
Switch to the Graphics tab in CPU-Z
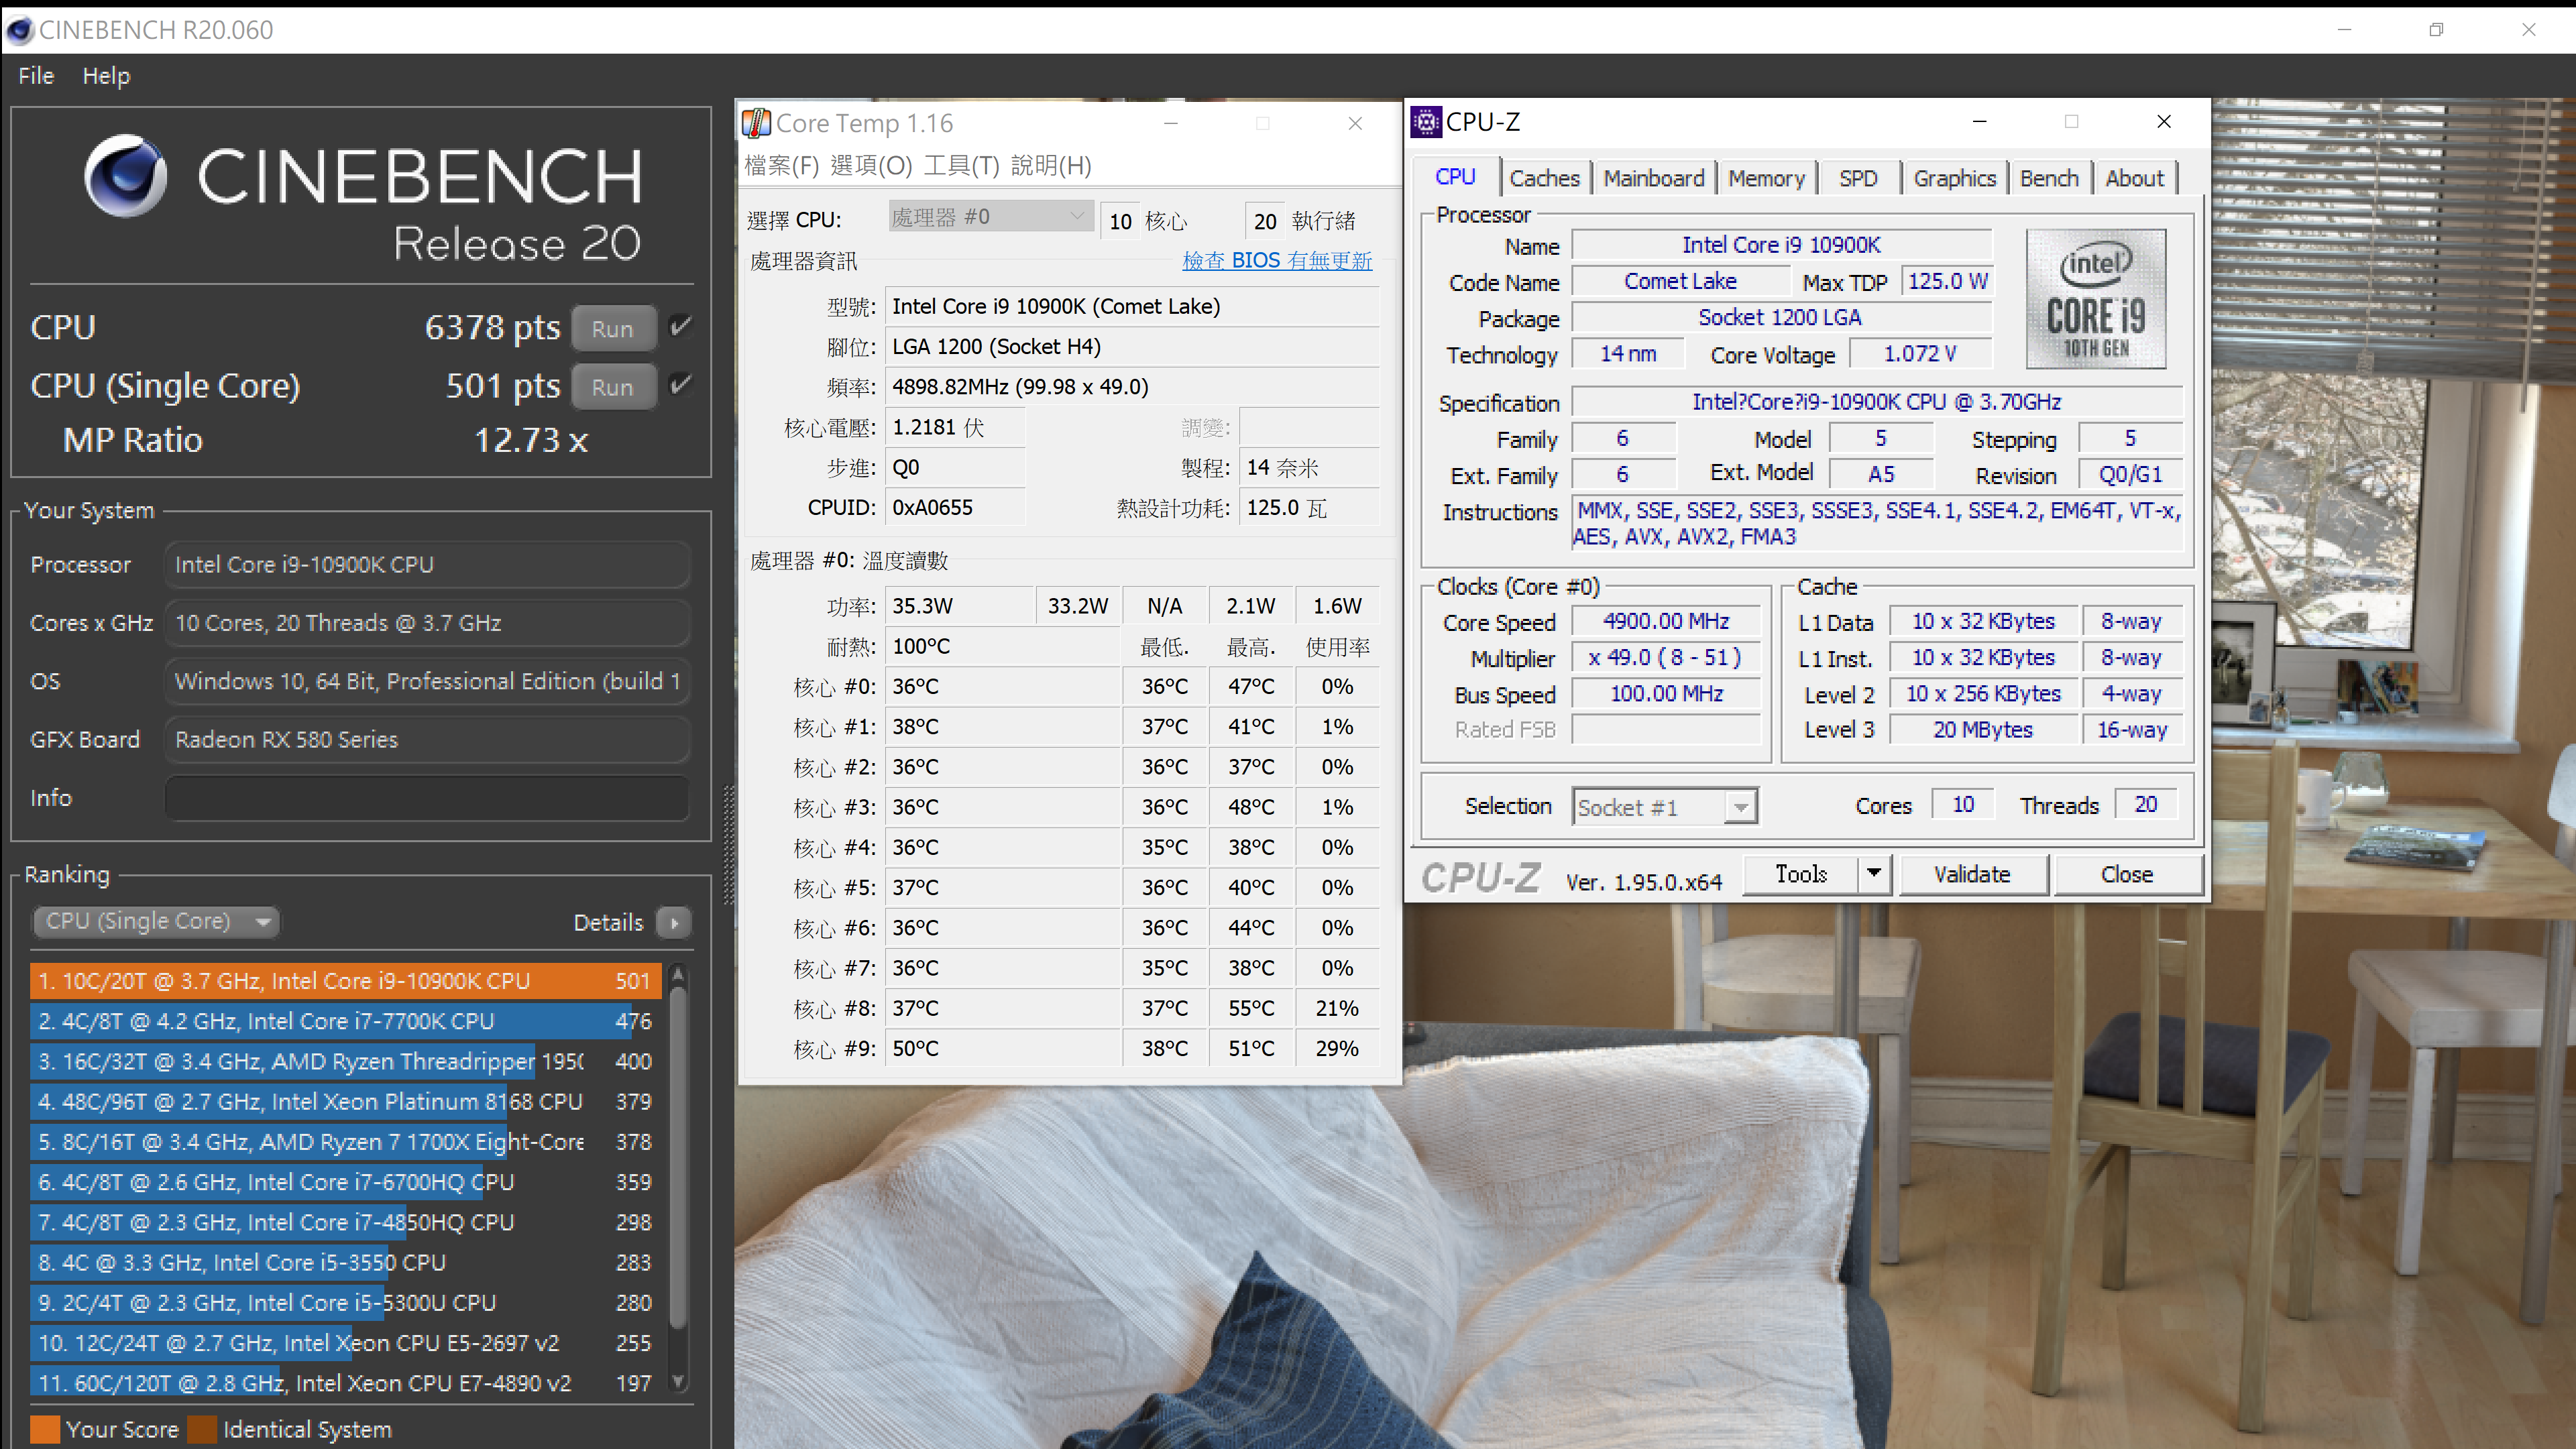1954,178
